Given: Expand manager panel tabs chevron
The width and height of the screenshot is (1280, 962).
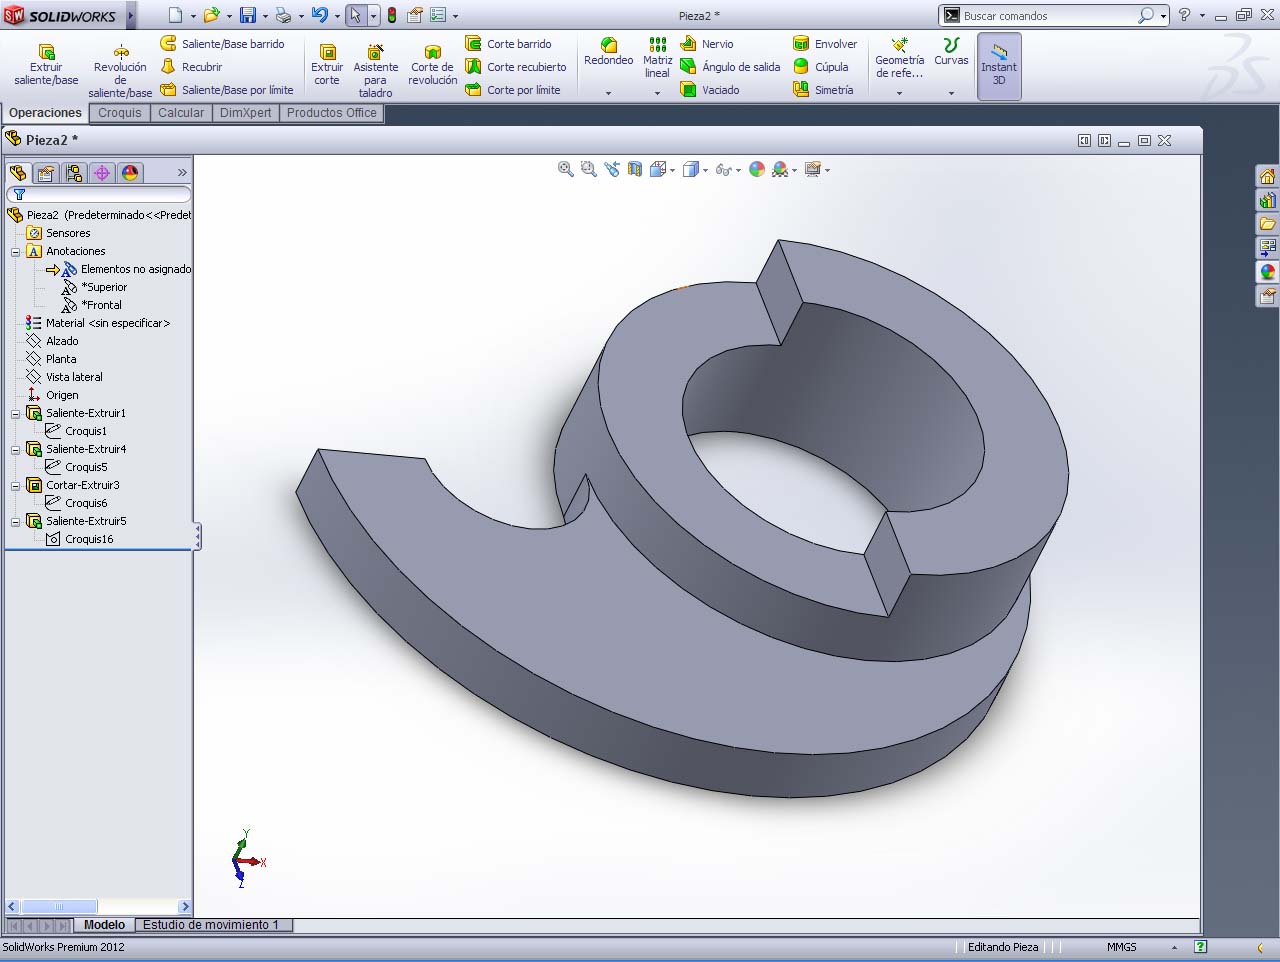Looking at the screenshot, I should [x=182, y=173].
